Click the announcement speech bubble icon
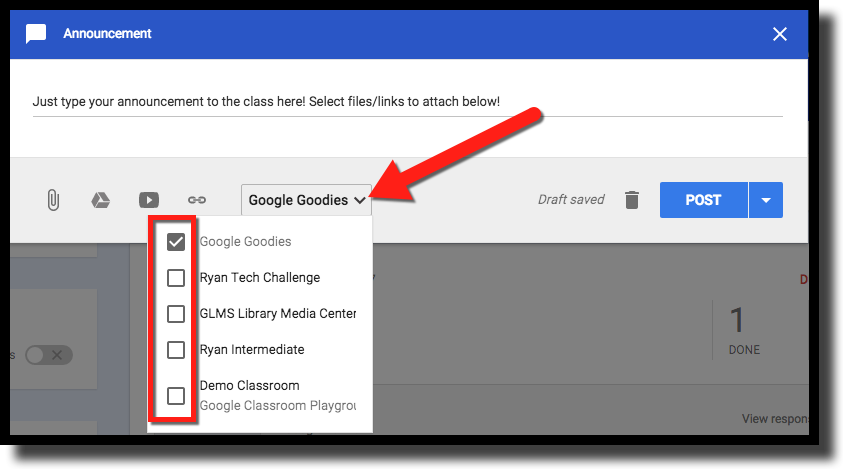This screenshot has height=469, width=843. pos(36,34)
